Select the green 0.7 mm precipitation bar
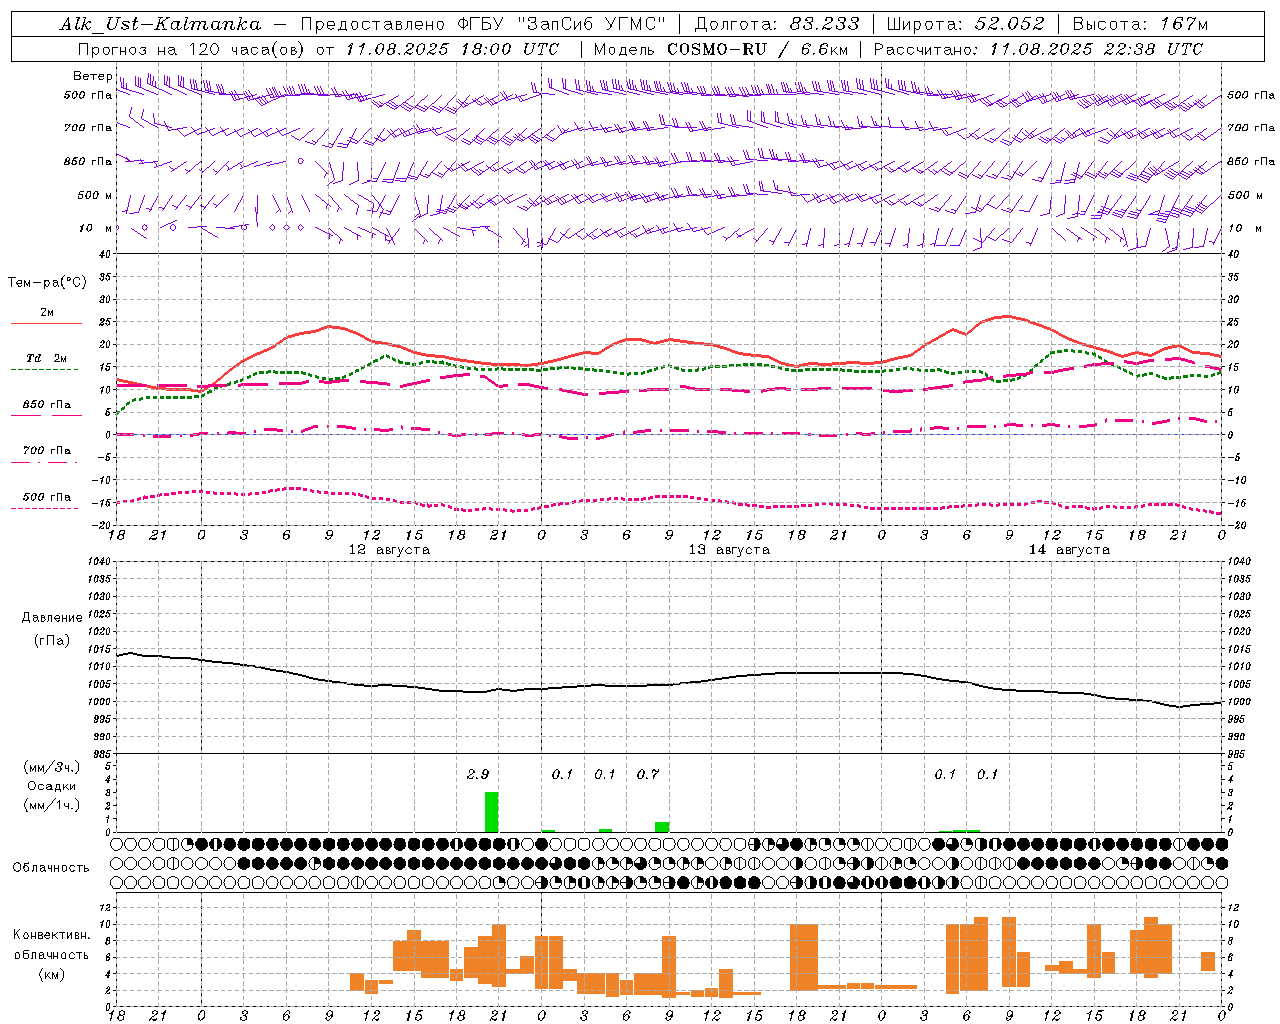This screenshot has height=1024, width=1280. coord(662,827)
